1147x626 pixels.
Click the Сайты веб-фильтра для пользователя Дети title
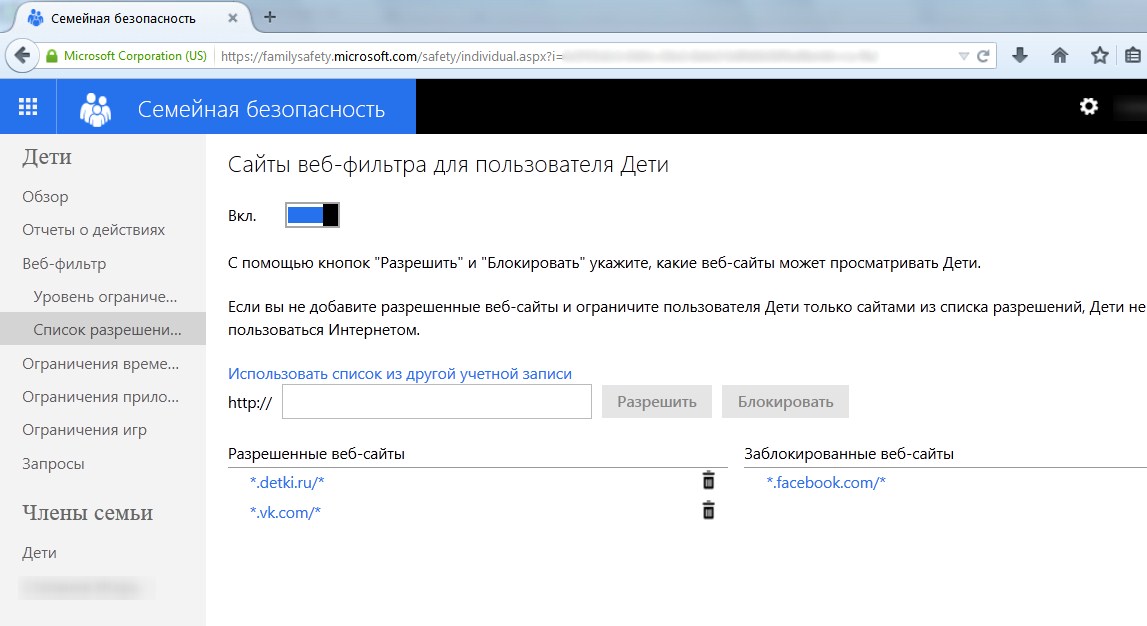[448, 165]
